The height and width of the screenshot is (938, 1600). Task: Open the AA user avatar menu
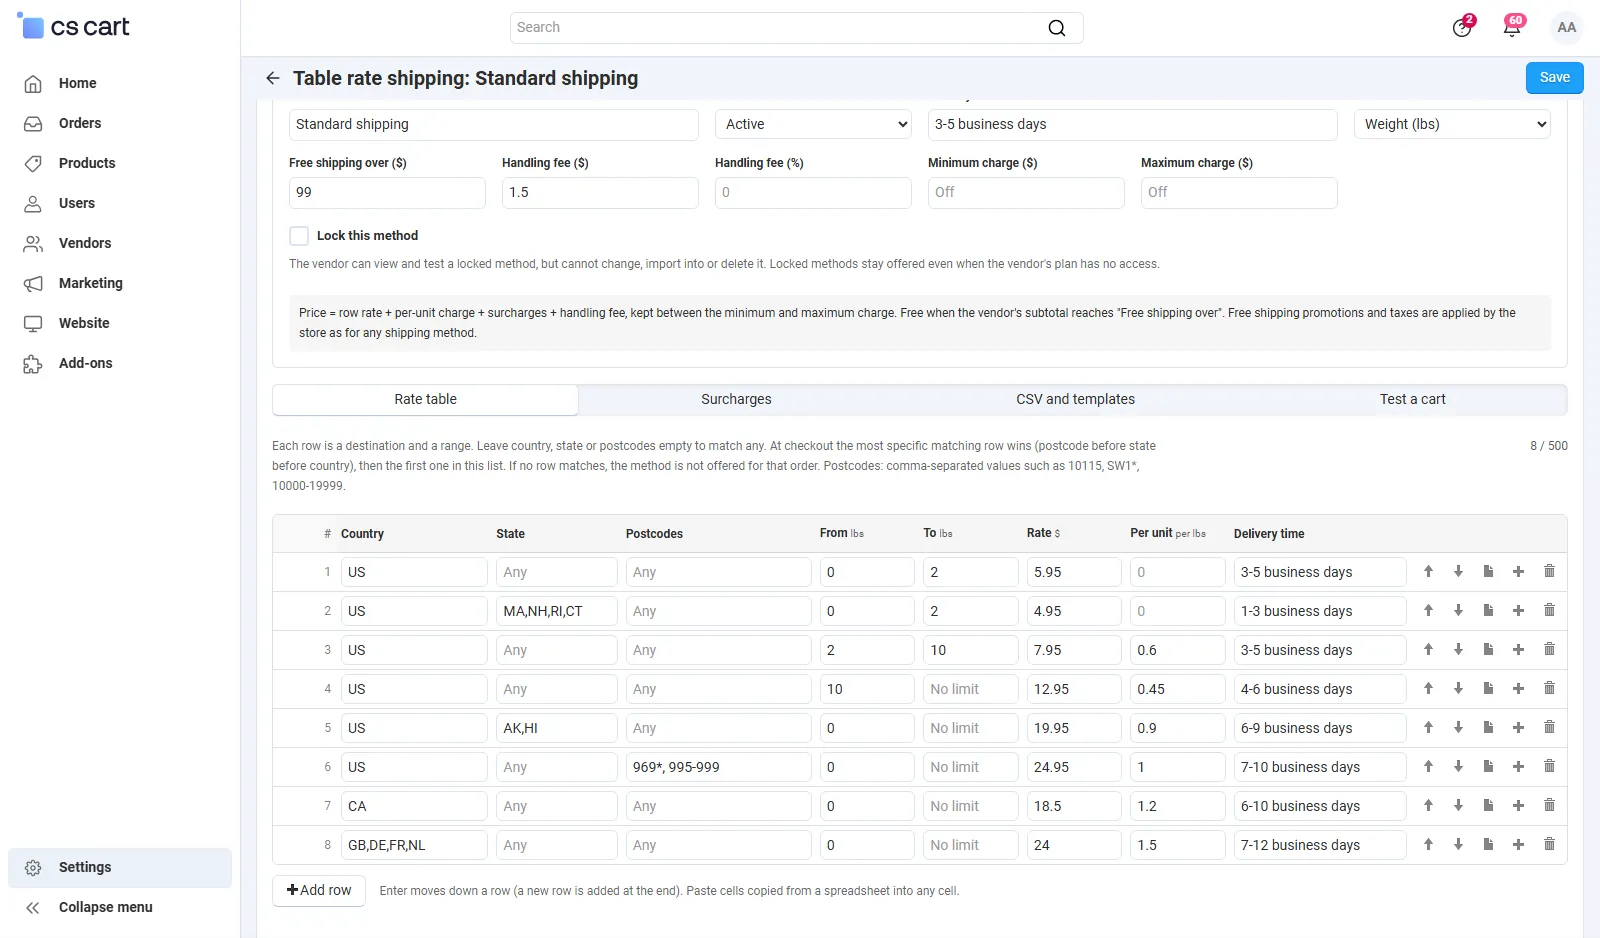pyautogui.click(x=1566, y=27)
